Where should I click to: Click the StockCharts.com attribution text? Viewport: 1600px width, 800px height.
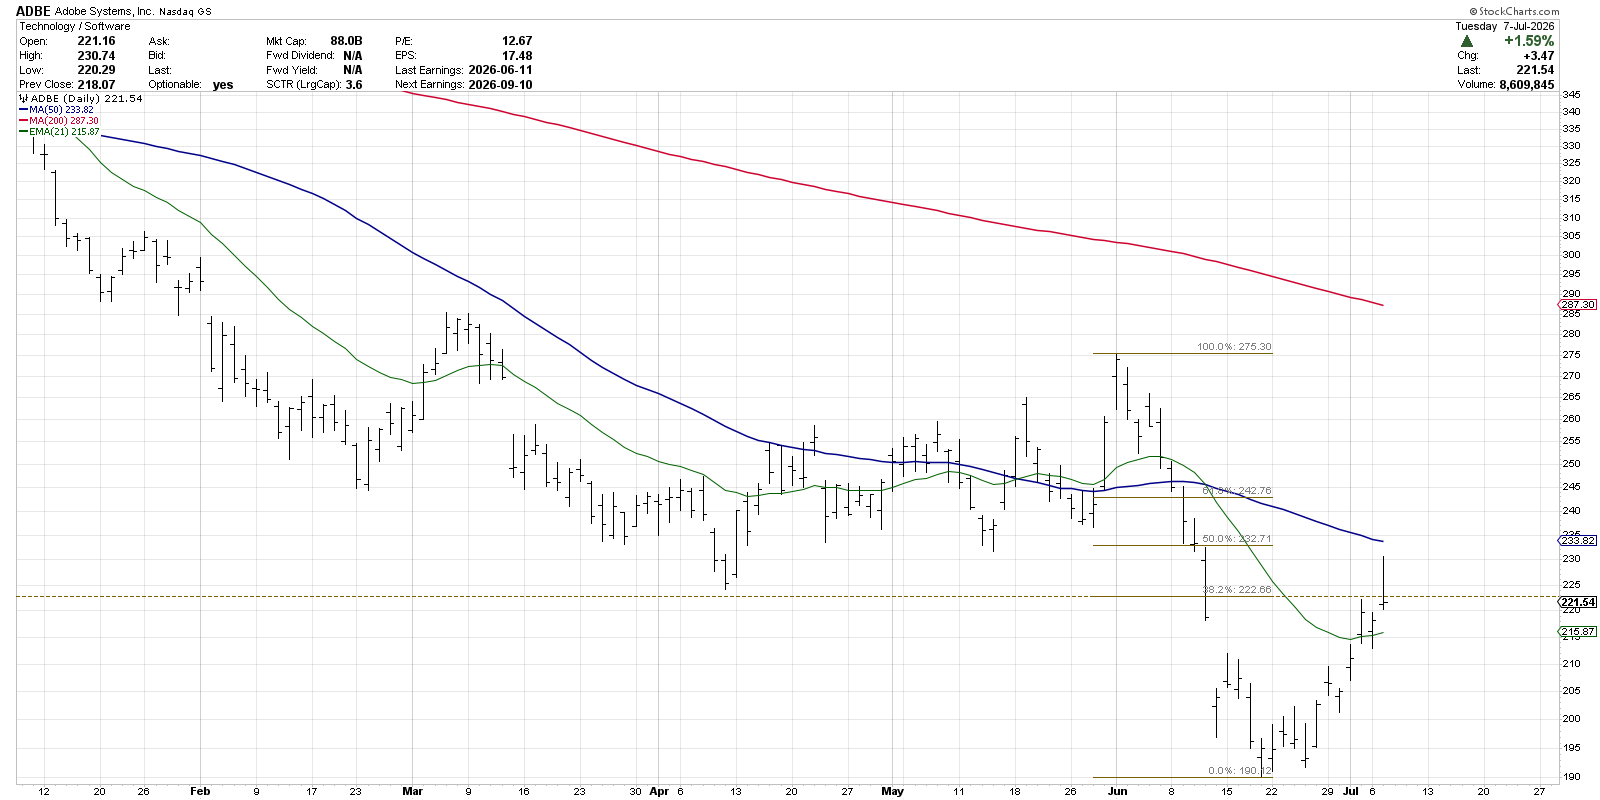click(x=1514, y=11)
